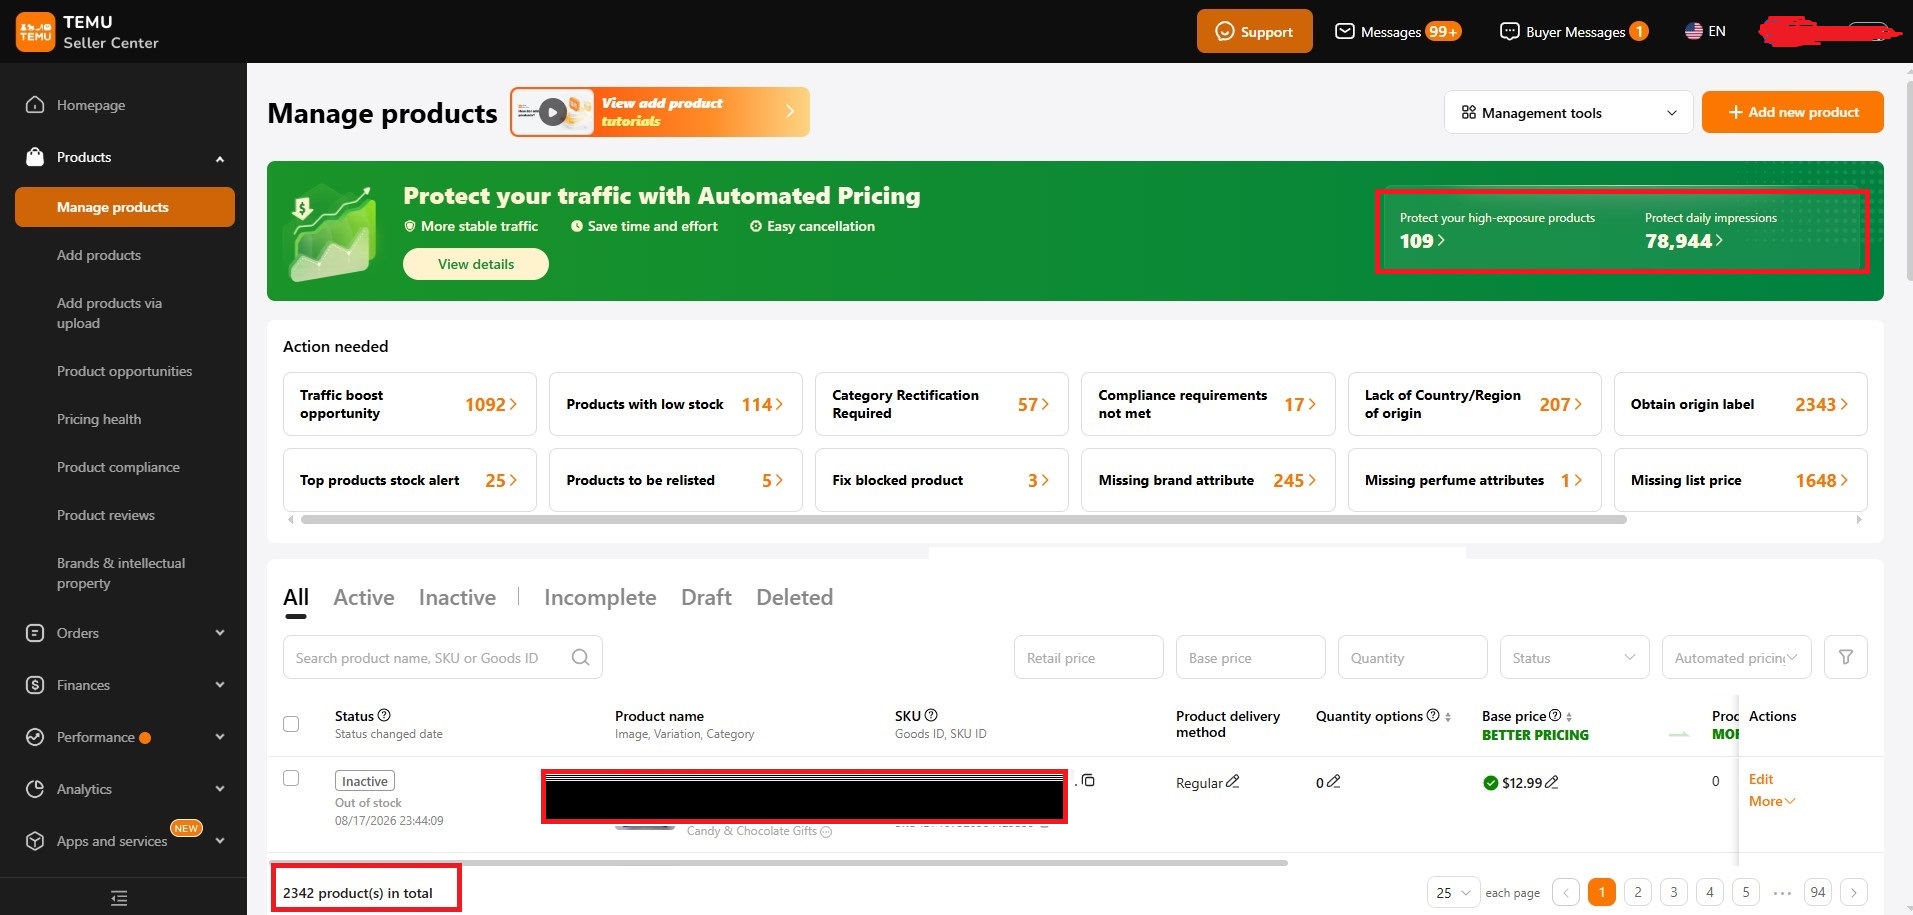Switch to the Draft tab

coord(706,597)
